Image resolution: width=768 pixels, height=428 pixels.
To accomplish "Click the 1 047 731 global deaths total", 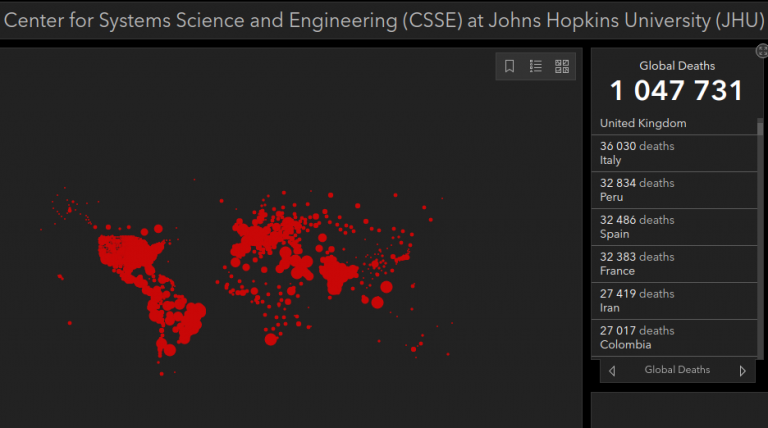I will point(677,91).
